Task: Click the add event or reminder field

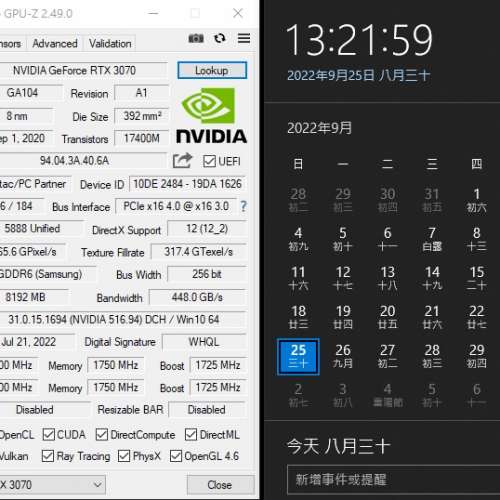Action: 393,480
